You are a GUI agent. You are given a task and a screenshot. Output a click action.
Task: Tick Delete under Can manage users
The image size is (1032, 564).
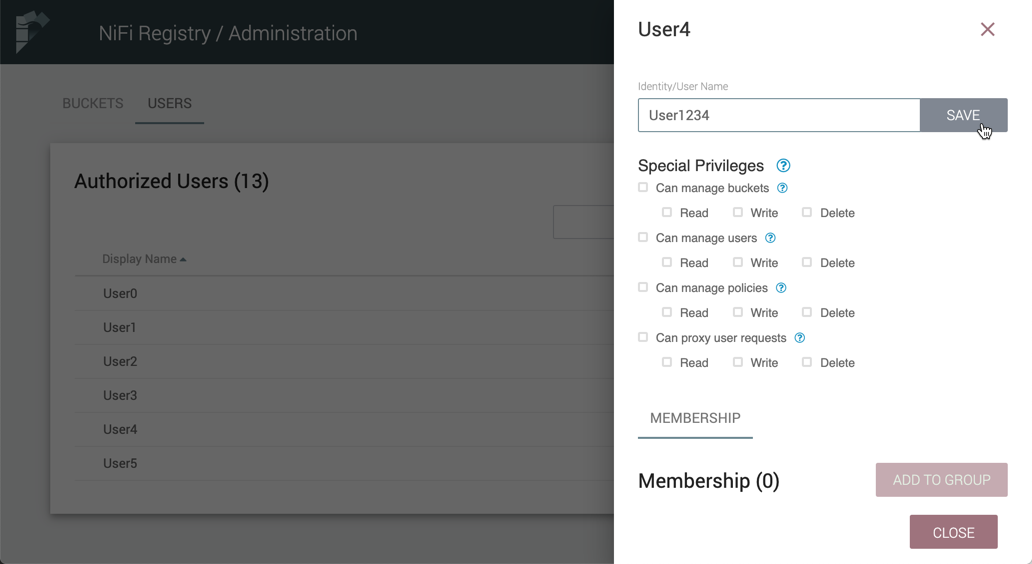coord(807,263)
